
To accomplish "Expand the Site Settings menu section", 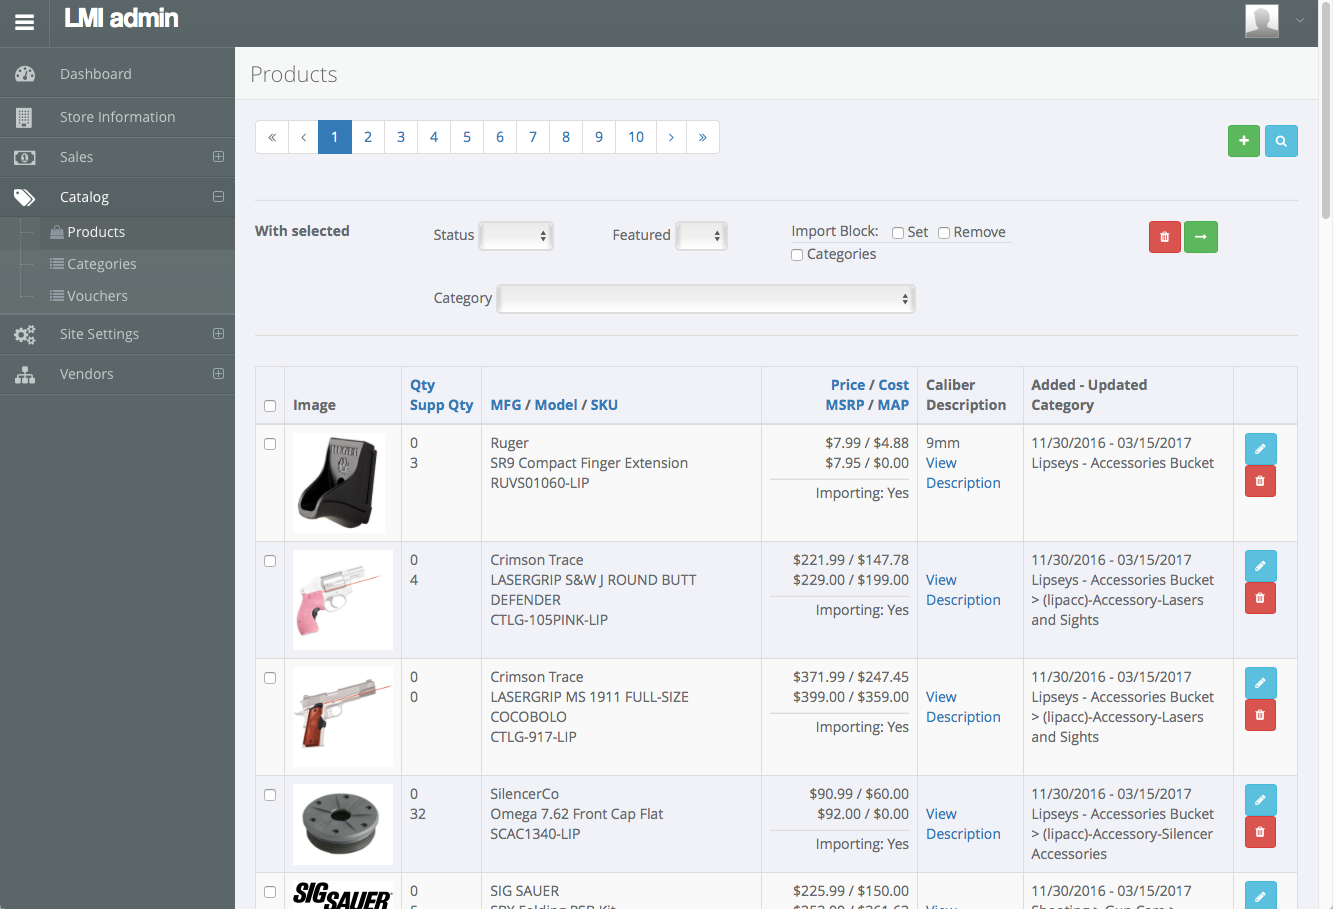I will tap(218, 334).
